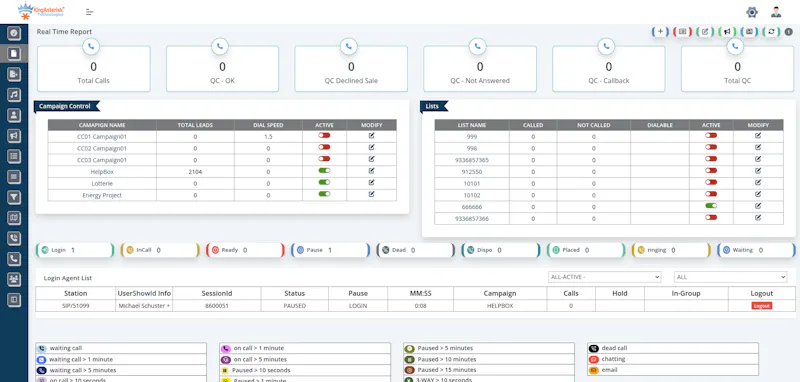Click the red-bracketed columns icon in report toolbar
The width and height of the screenshot is (800, 382).
(682, 32)
